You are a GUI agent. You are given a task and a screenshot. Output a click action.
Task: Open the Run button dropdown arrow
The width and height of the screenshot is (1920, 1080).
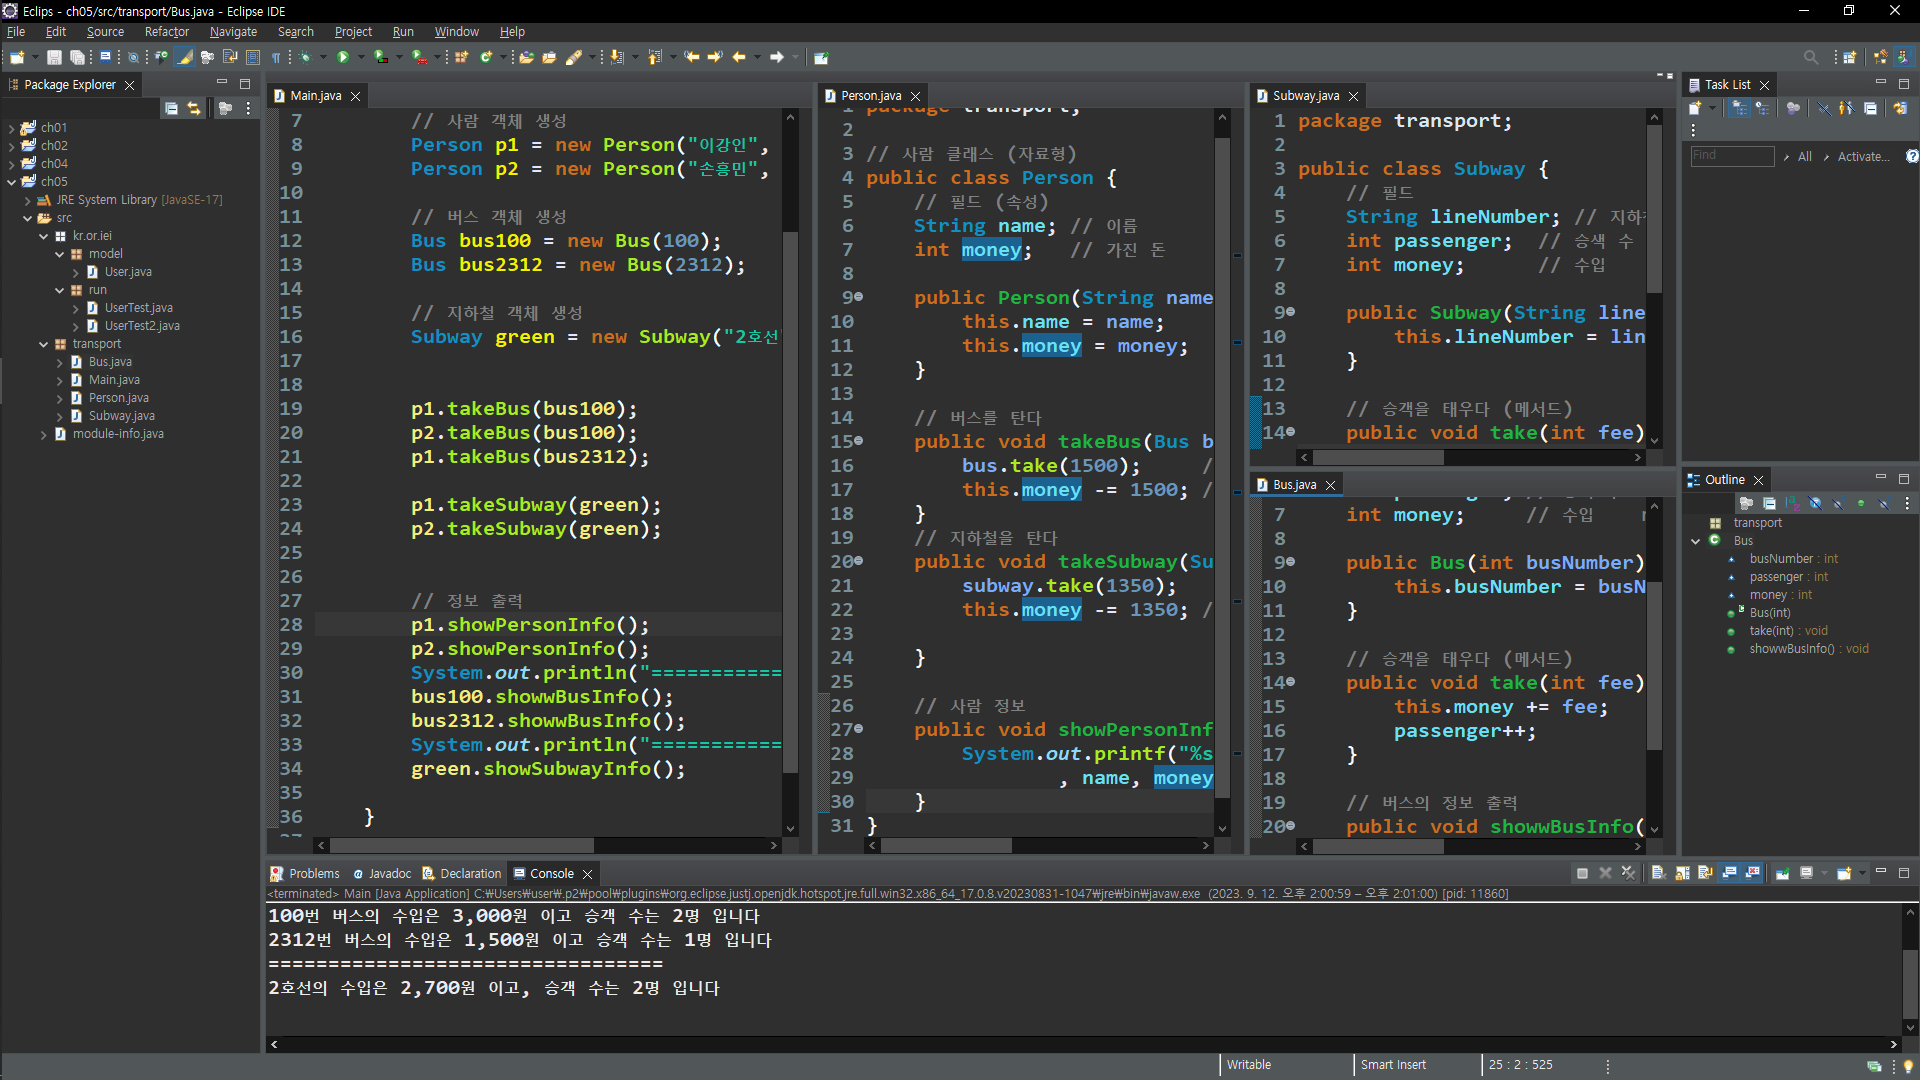[360, 57]
